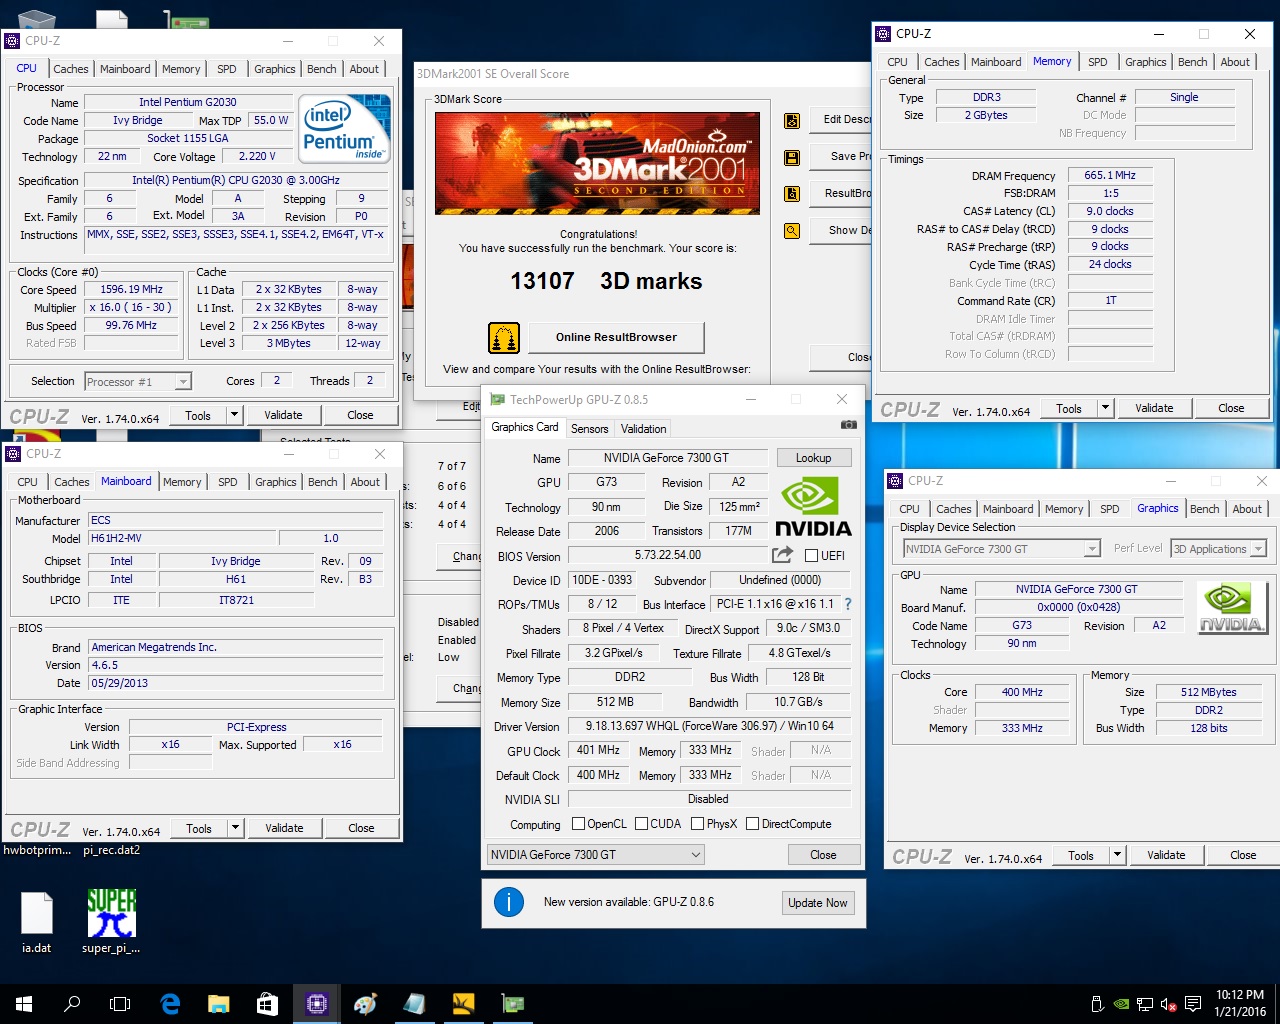Open the Processor #1 Selection dropdown
Screen dimensions: 1280x1024
coord(137,382)
